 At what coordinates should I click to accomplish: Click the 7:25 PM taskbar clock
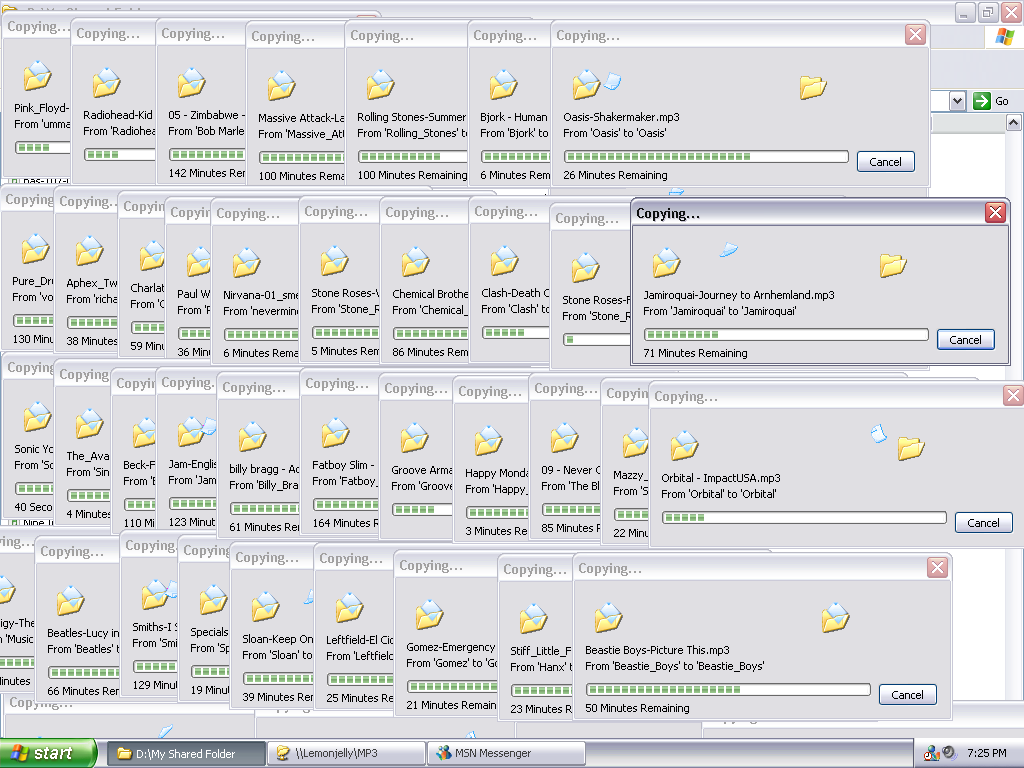[987, 753]
